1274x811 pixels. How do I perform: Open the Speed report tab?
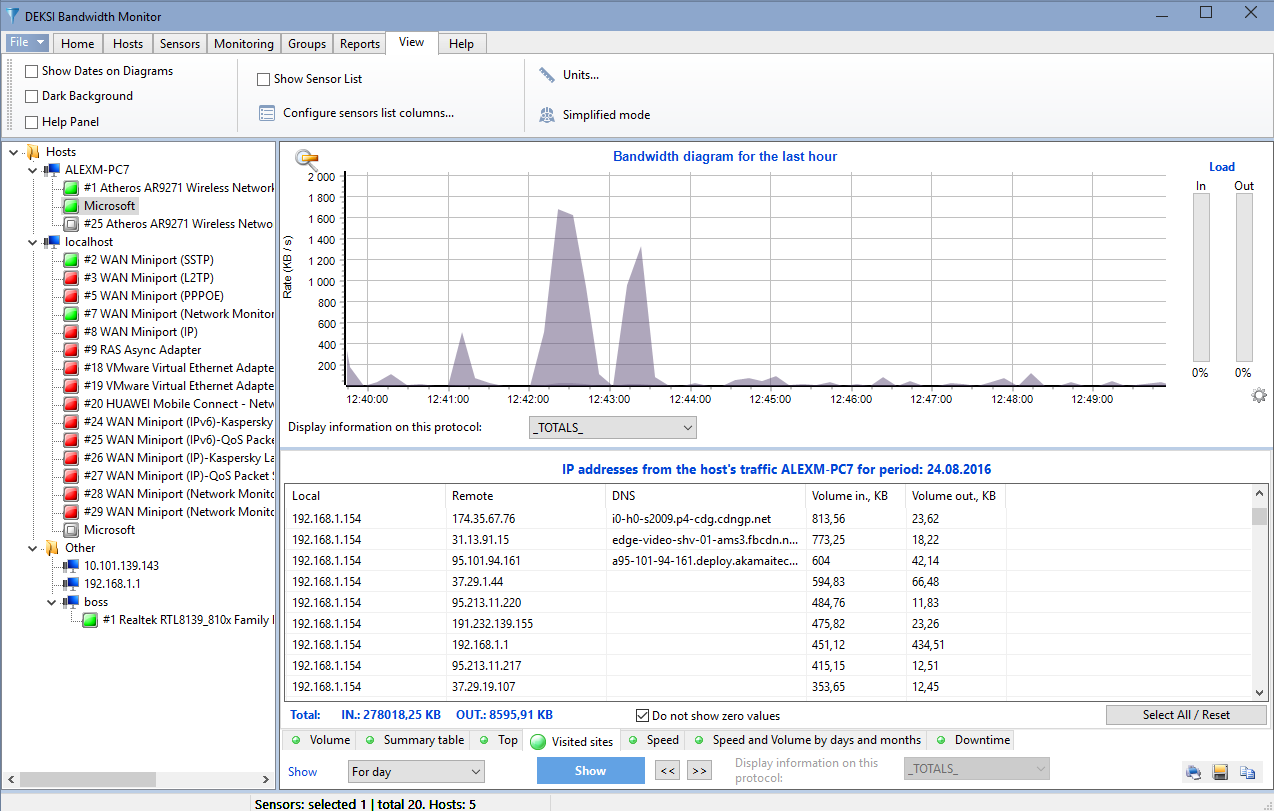click(x=656, y=740)
